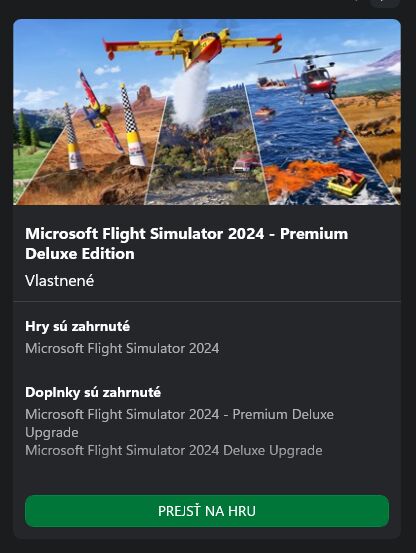This screenshot has width=416, height=553.
Task: Click the white water drop plume
Action: click(x=190, y=95)
